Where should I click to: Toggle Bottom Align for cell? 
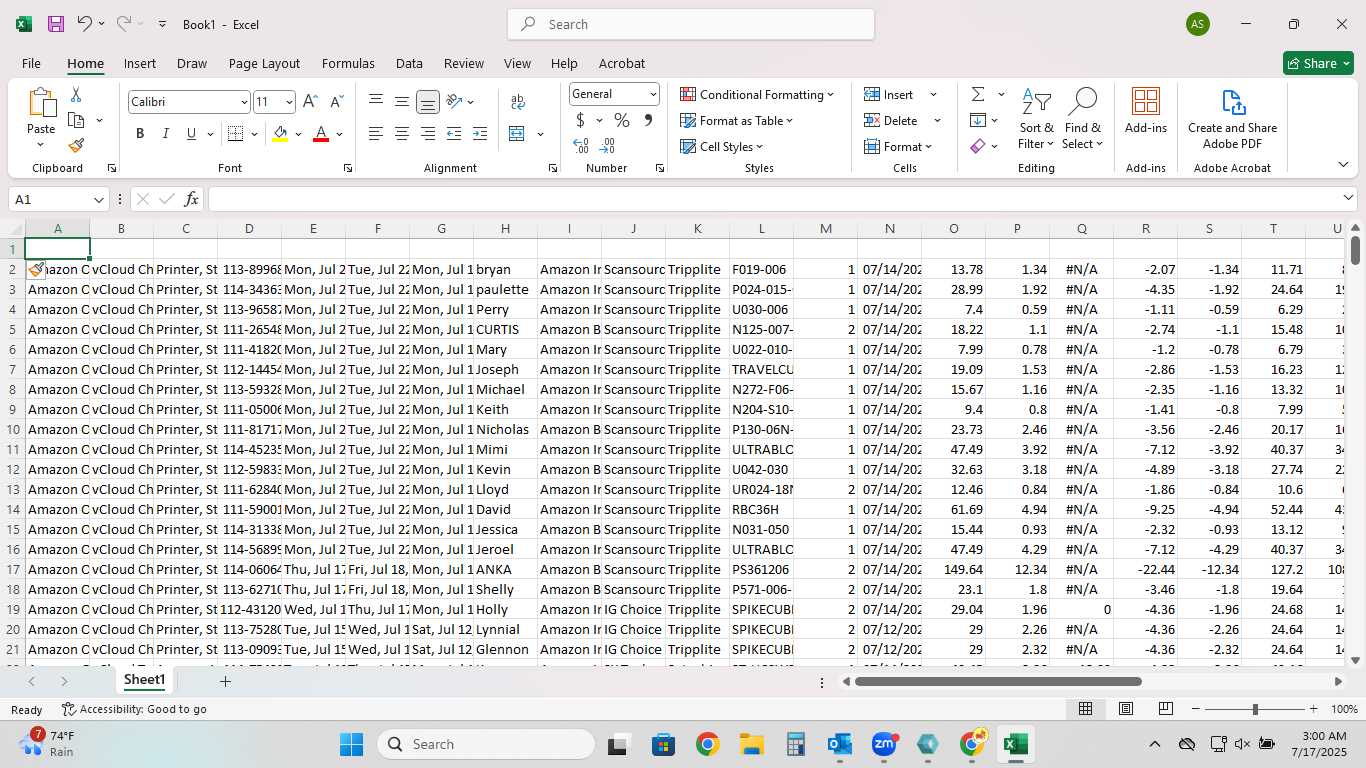pyautogui.click(x=427, y=101)
